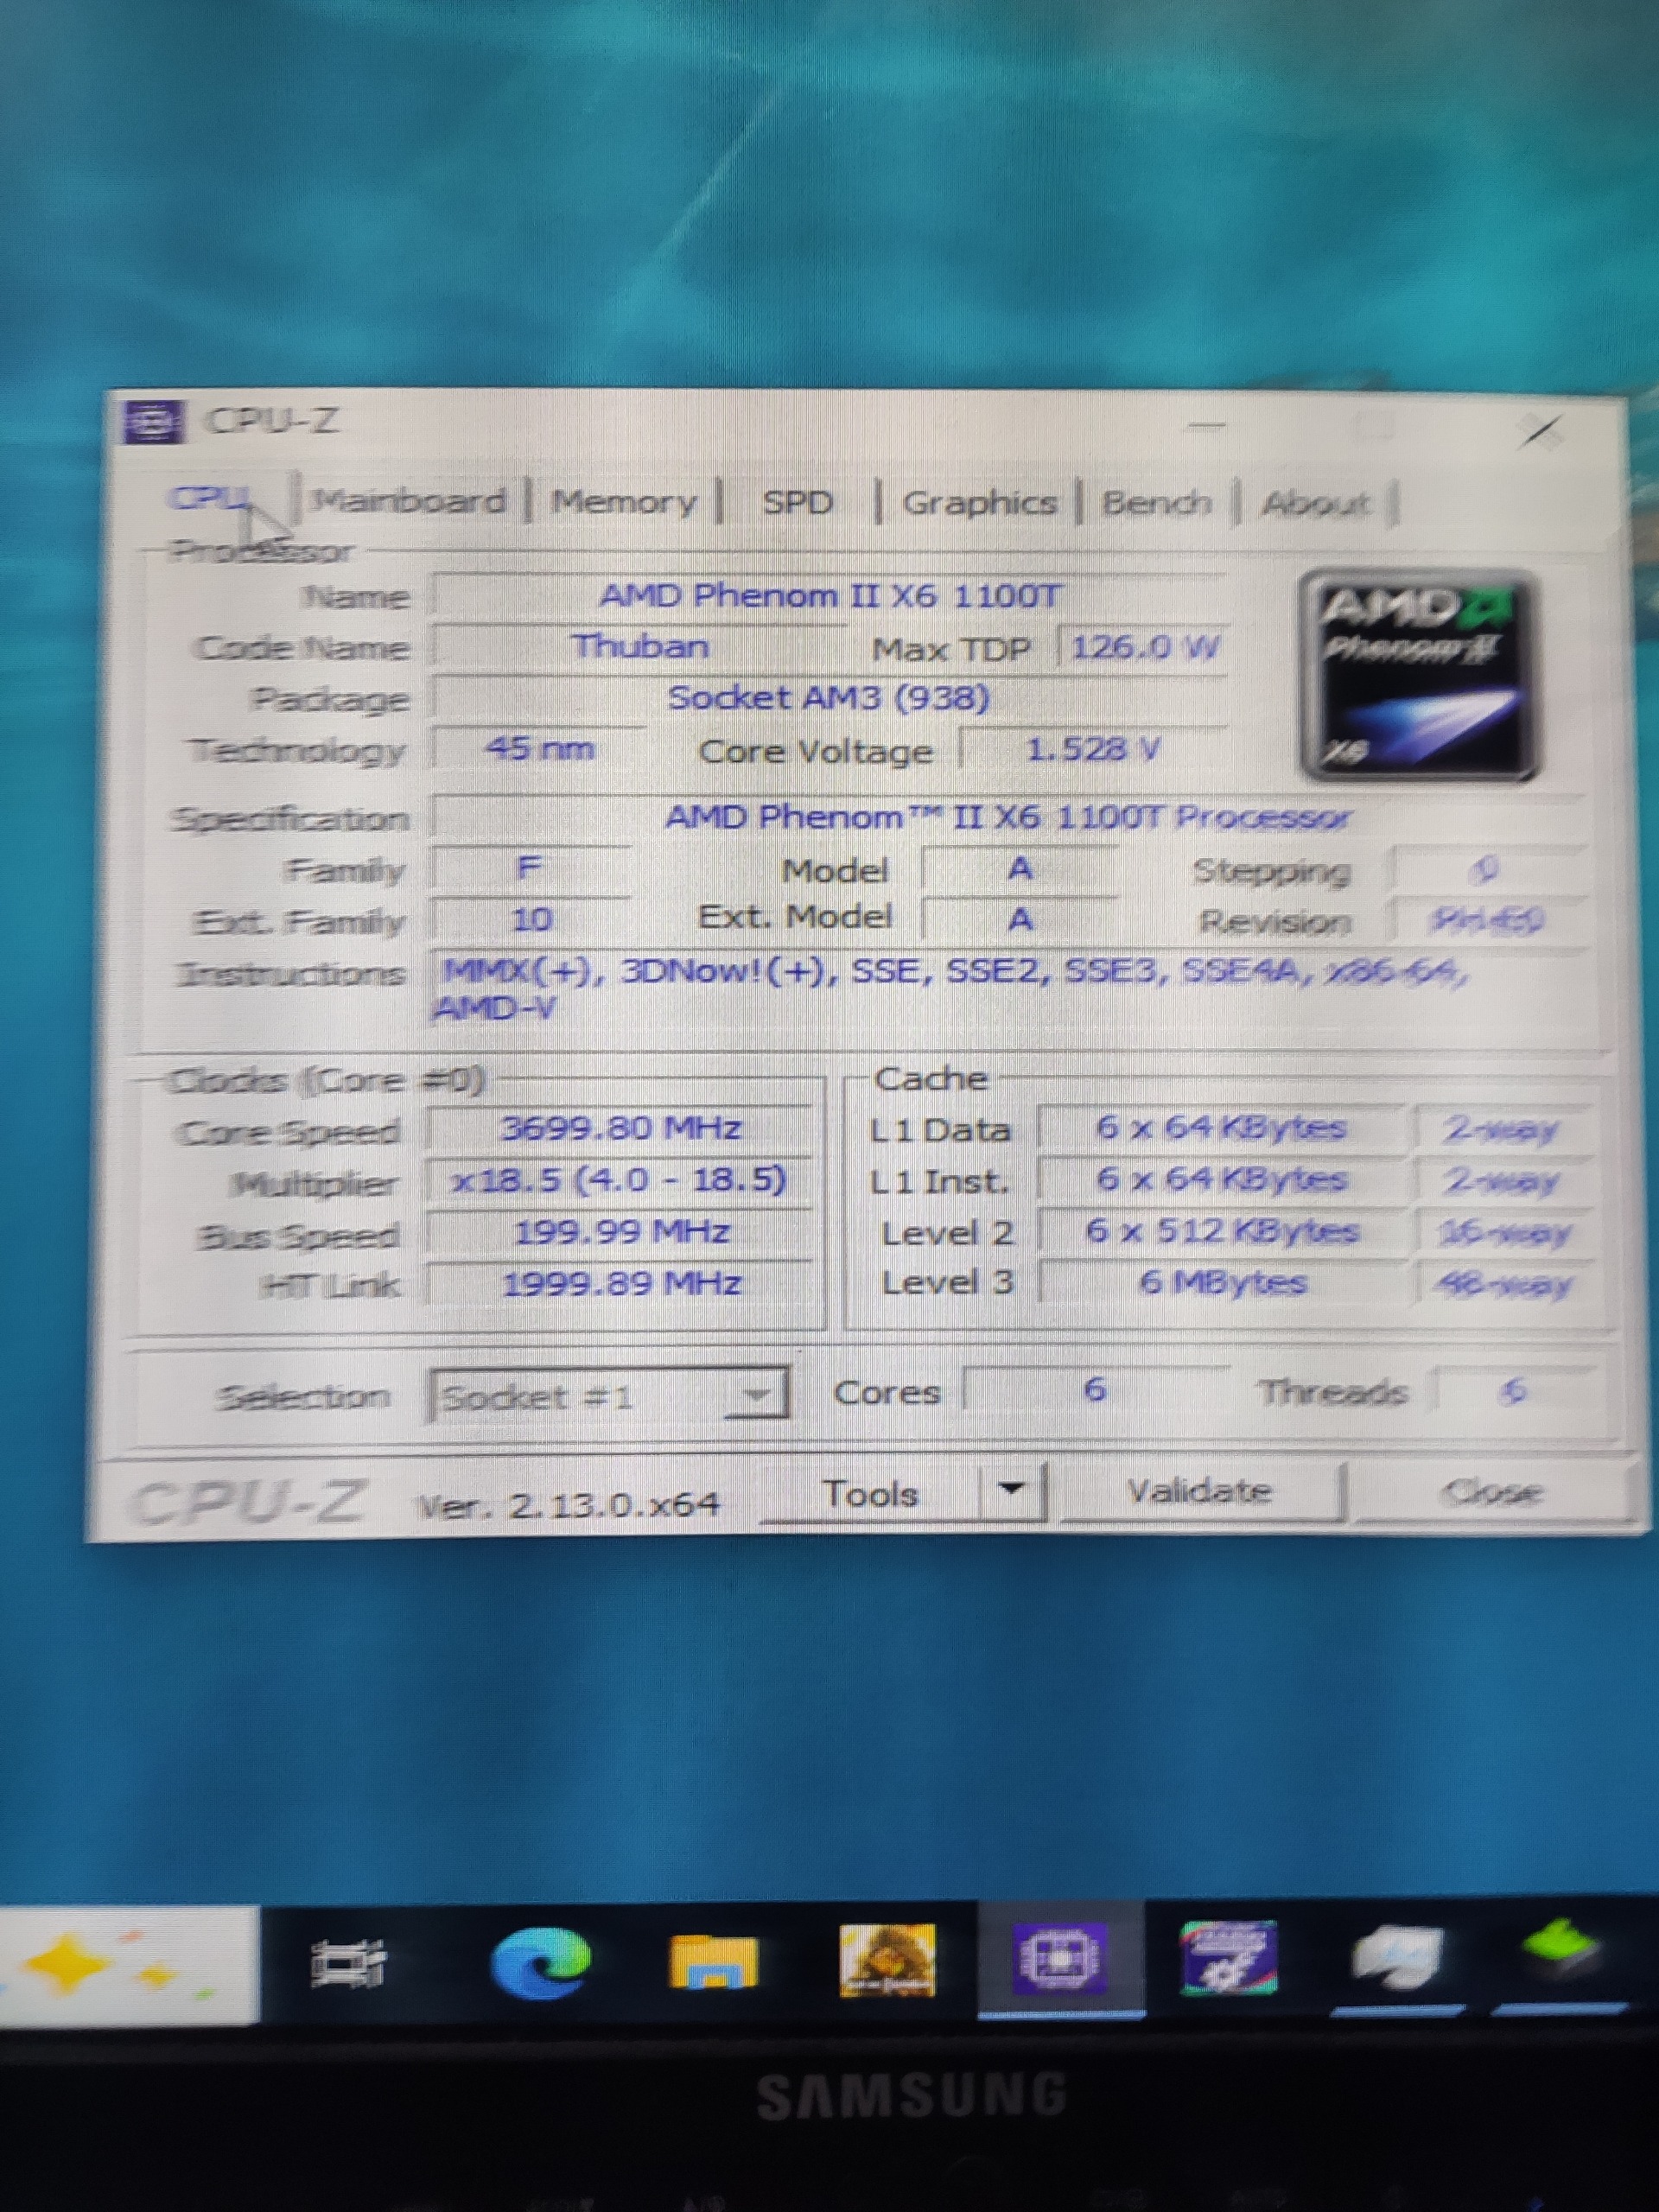This screenshot has height=2212, width=1659.
Task: Switch to the Memory tab
Action: [x=624, y=502]
